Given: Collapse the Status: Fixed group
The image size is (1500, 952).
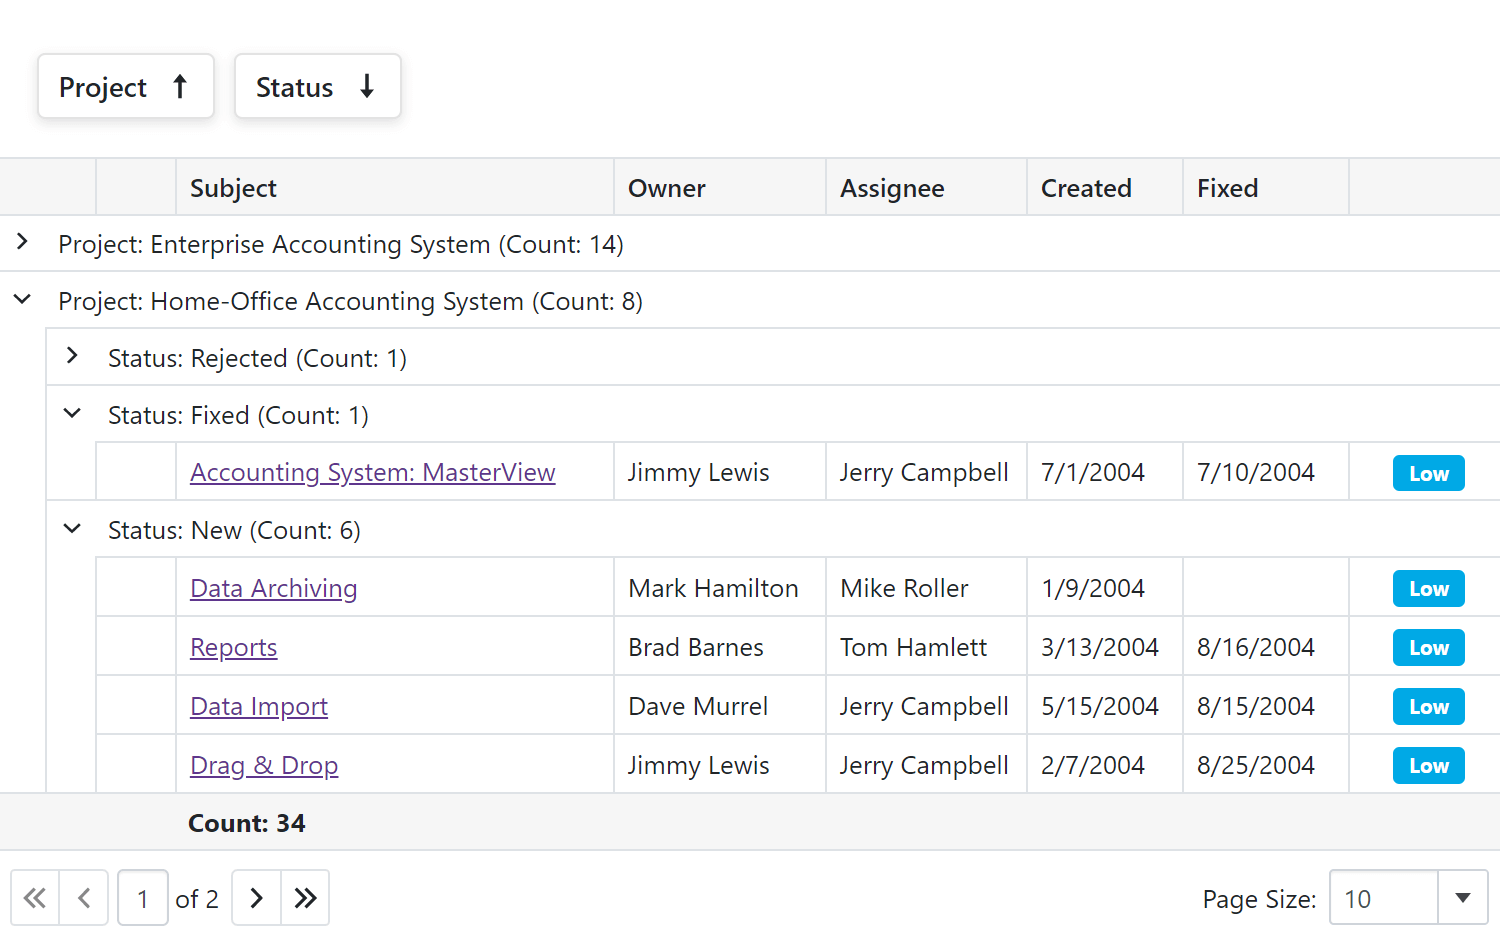Looking at the screenshot, I should [72, 414].
